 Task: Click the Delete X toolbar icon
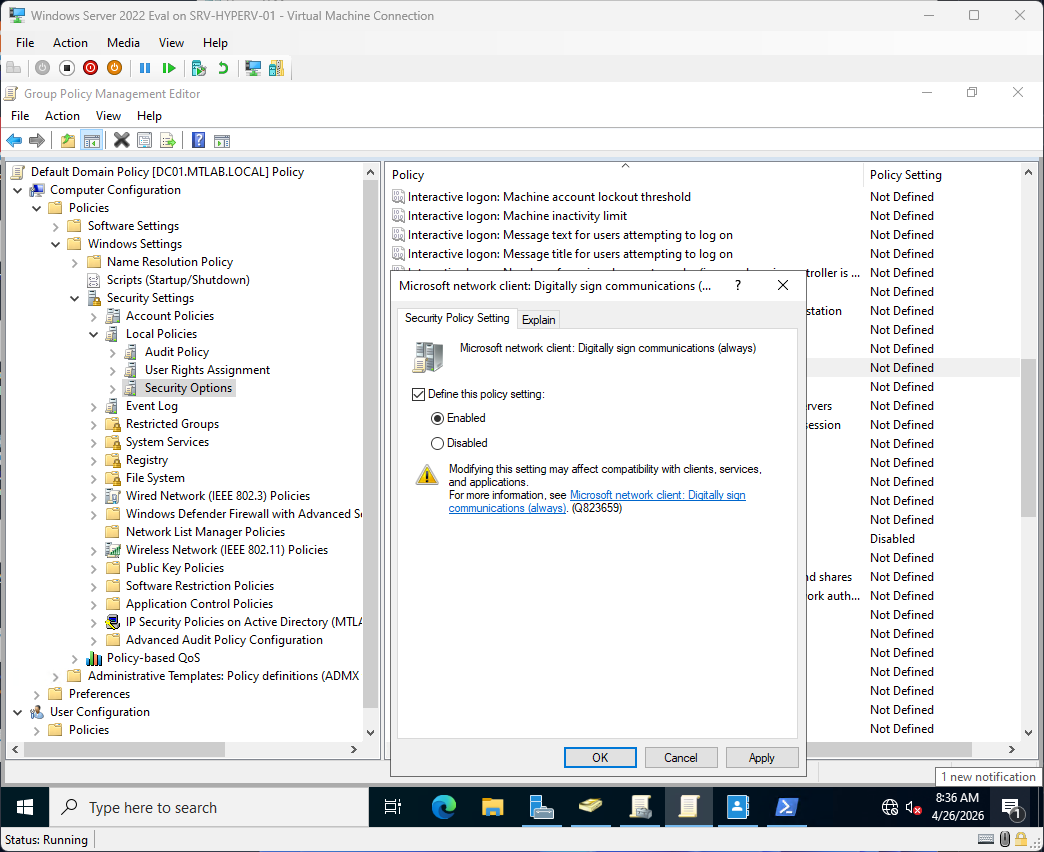[121, 140]
